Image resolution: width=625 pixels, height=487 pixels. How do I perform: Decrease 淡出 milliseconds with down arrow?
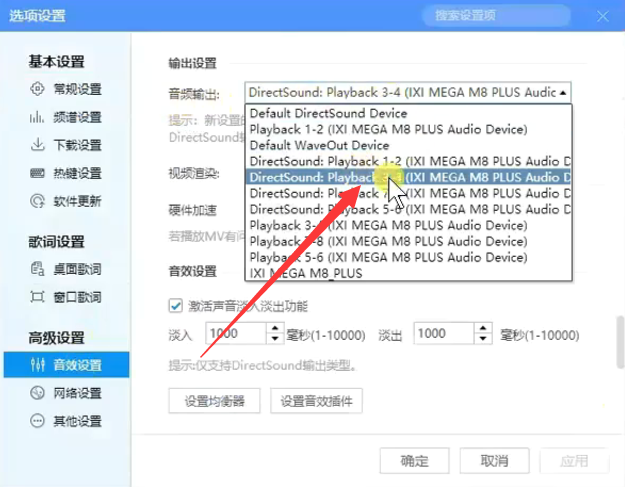(483, 339)
